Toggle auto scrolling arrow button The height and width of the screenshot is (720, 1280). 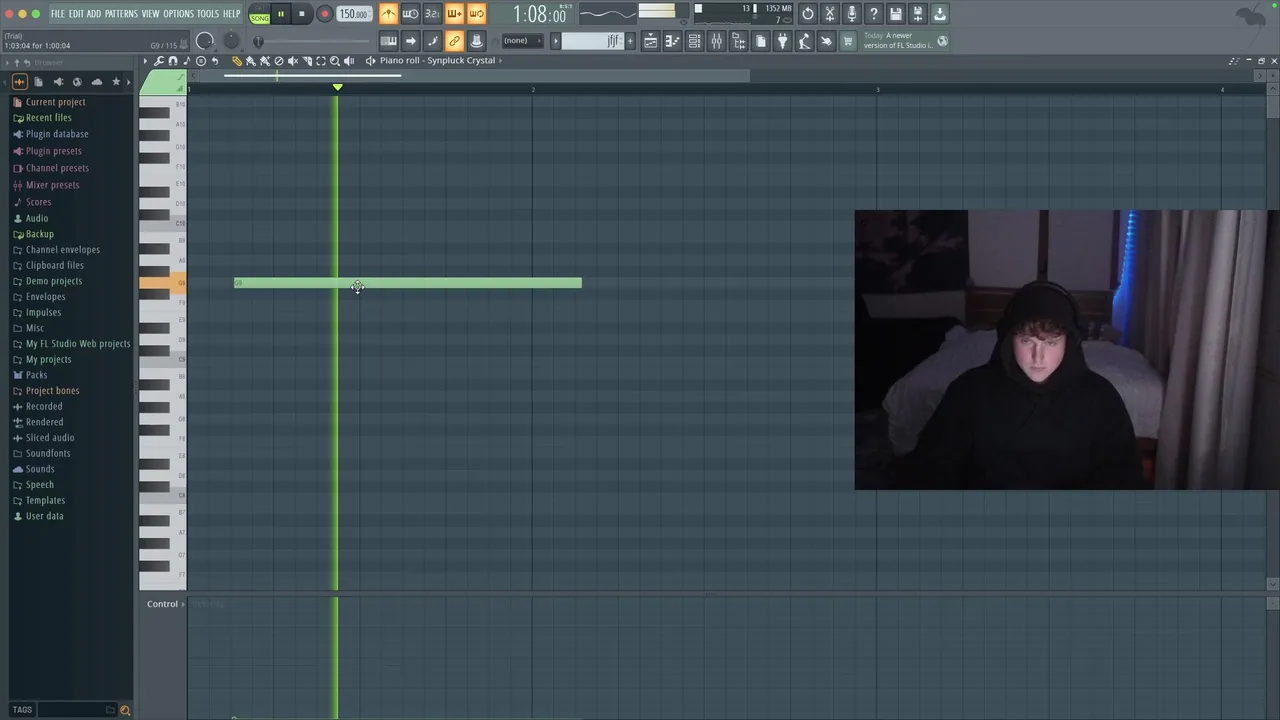tap(410, 41)
